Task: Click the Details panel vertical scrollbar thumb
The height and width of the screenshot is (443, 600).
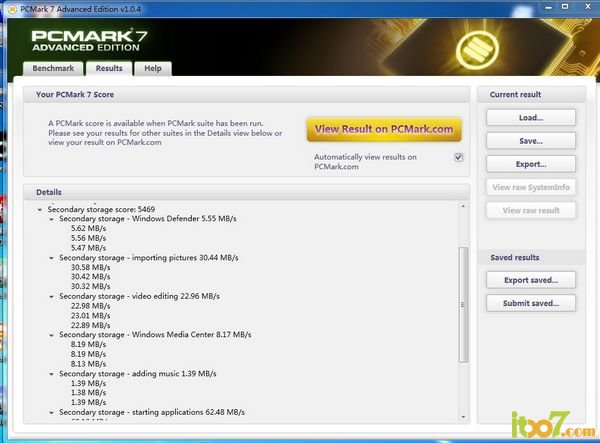Action: pyautogui.click(x=462, y=305)
